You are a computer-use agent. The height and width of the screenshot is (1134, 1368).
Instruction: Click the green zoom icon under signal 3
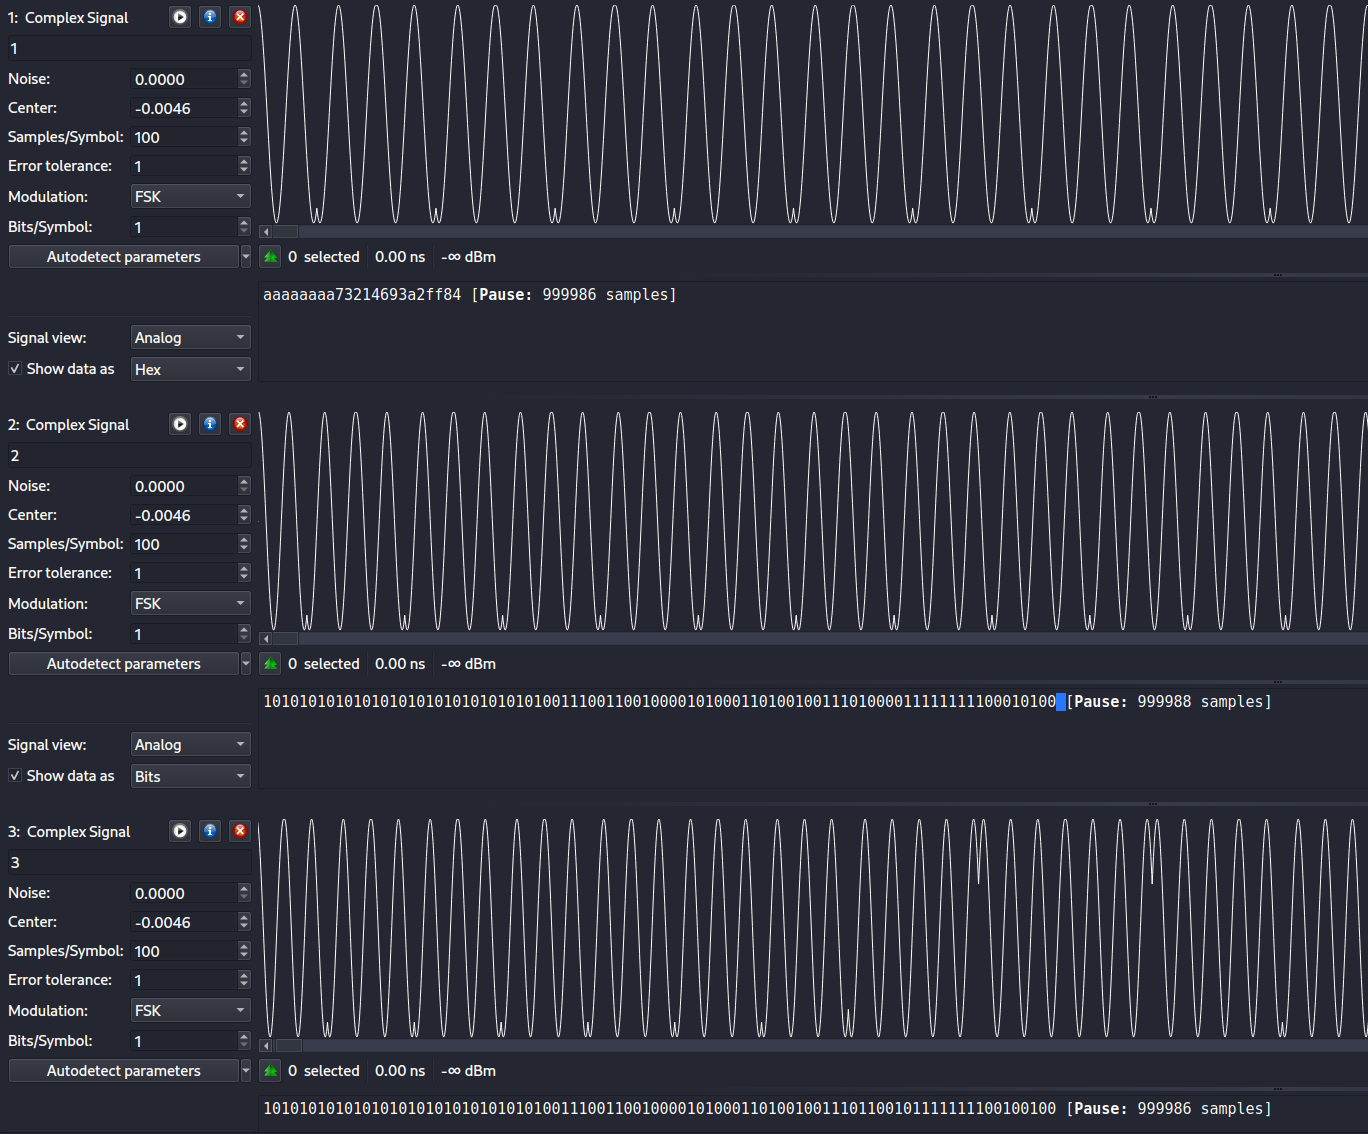pos(270,1071)
